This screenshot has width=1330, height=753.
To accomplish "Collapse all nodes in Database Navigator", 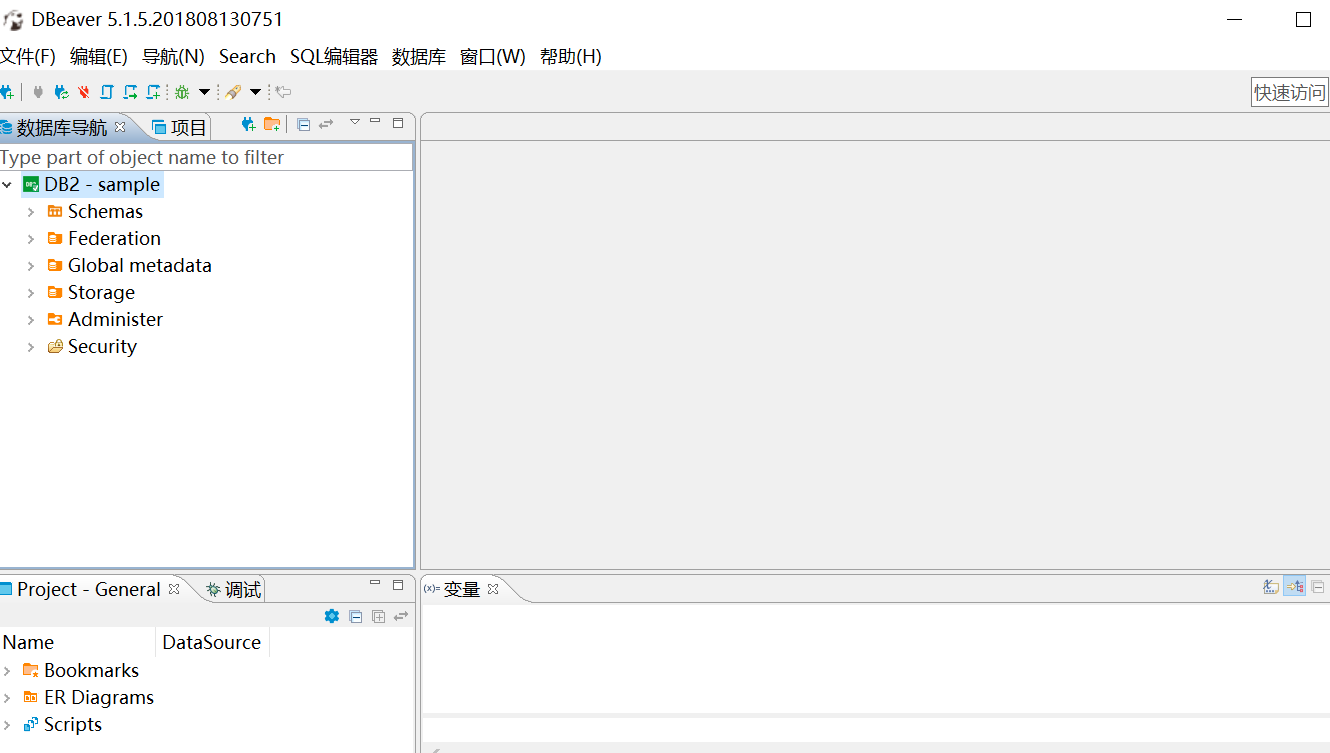I will coord(304,124).
